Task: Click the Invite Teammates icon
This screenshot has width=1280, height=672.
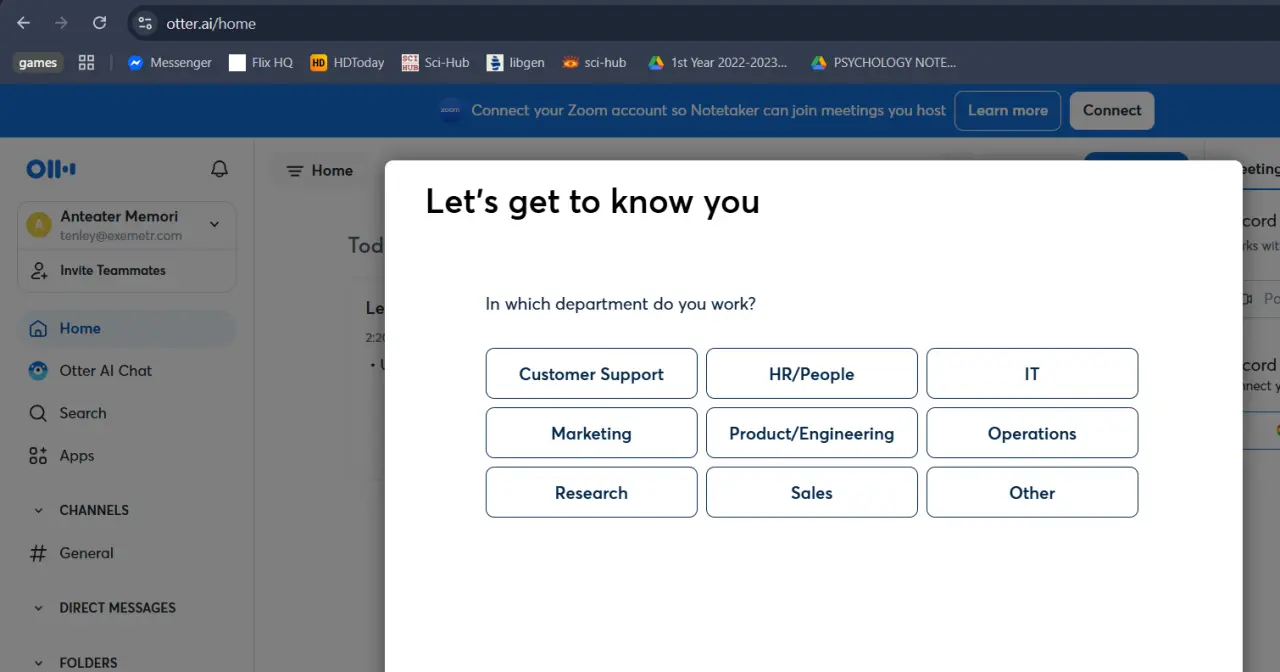Action: [x=39, y=270]
